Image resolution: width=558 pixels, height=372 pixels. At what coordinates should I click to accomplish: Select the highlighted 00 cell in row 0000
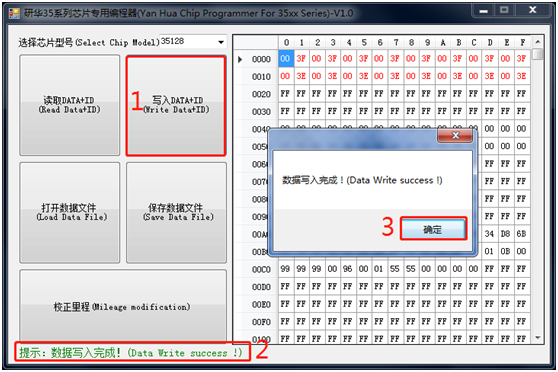(x=286, y=59)
